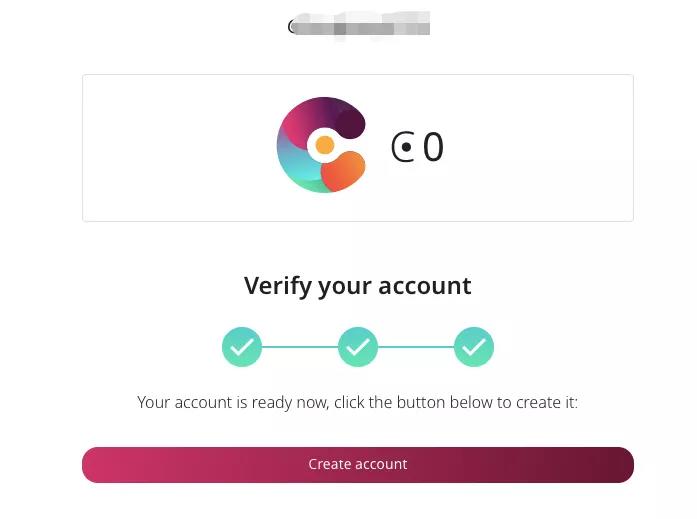Viewport: 697px width, 519px height.
Task: Click the blurred username at the top
Action: (x=365, y=25)
